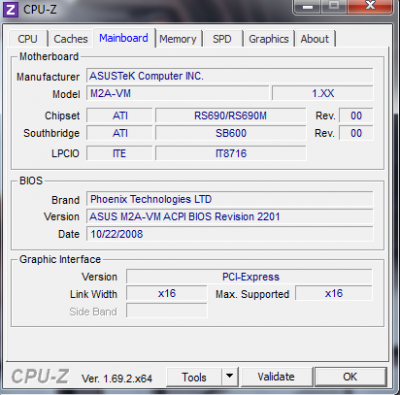Click the Manufacturer label

point(48,77)
